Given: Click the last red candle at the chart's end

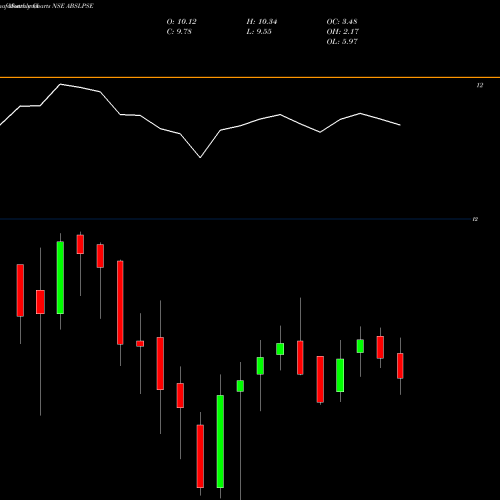Looking at the screenshot, I should [400, 366].
